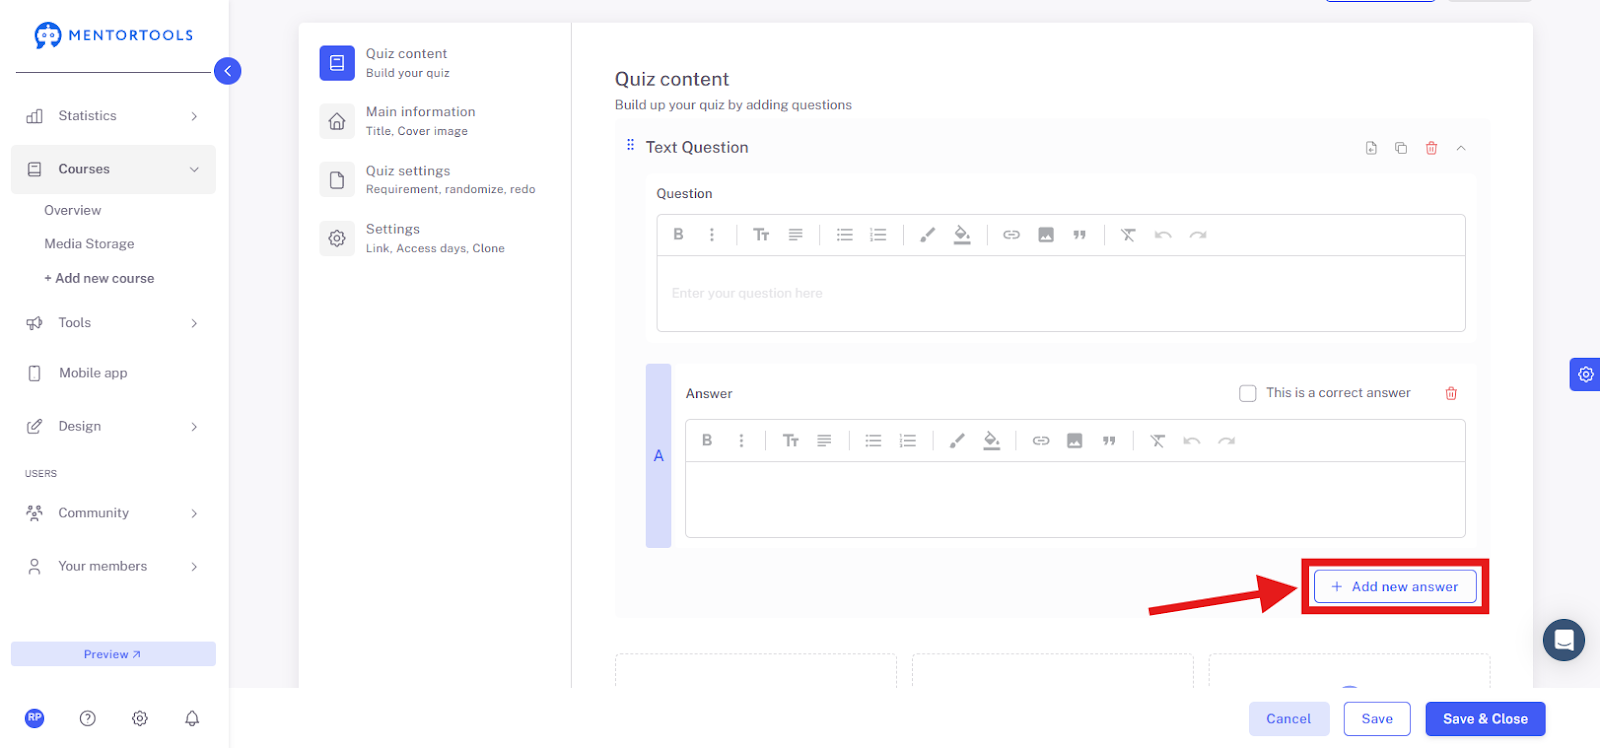
Task: Insert bulleted list in Question editor
Action: point(845,234)
